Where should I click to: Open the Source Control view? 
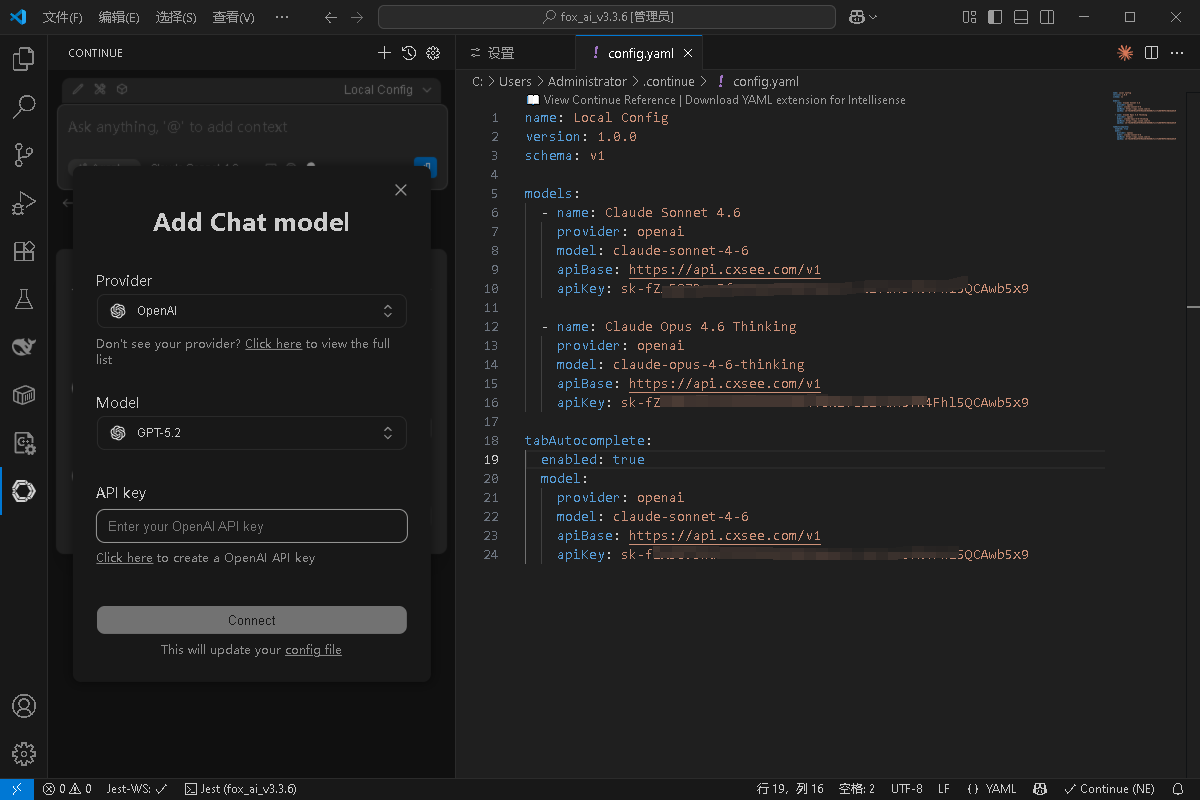point(23,155)
